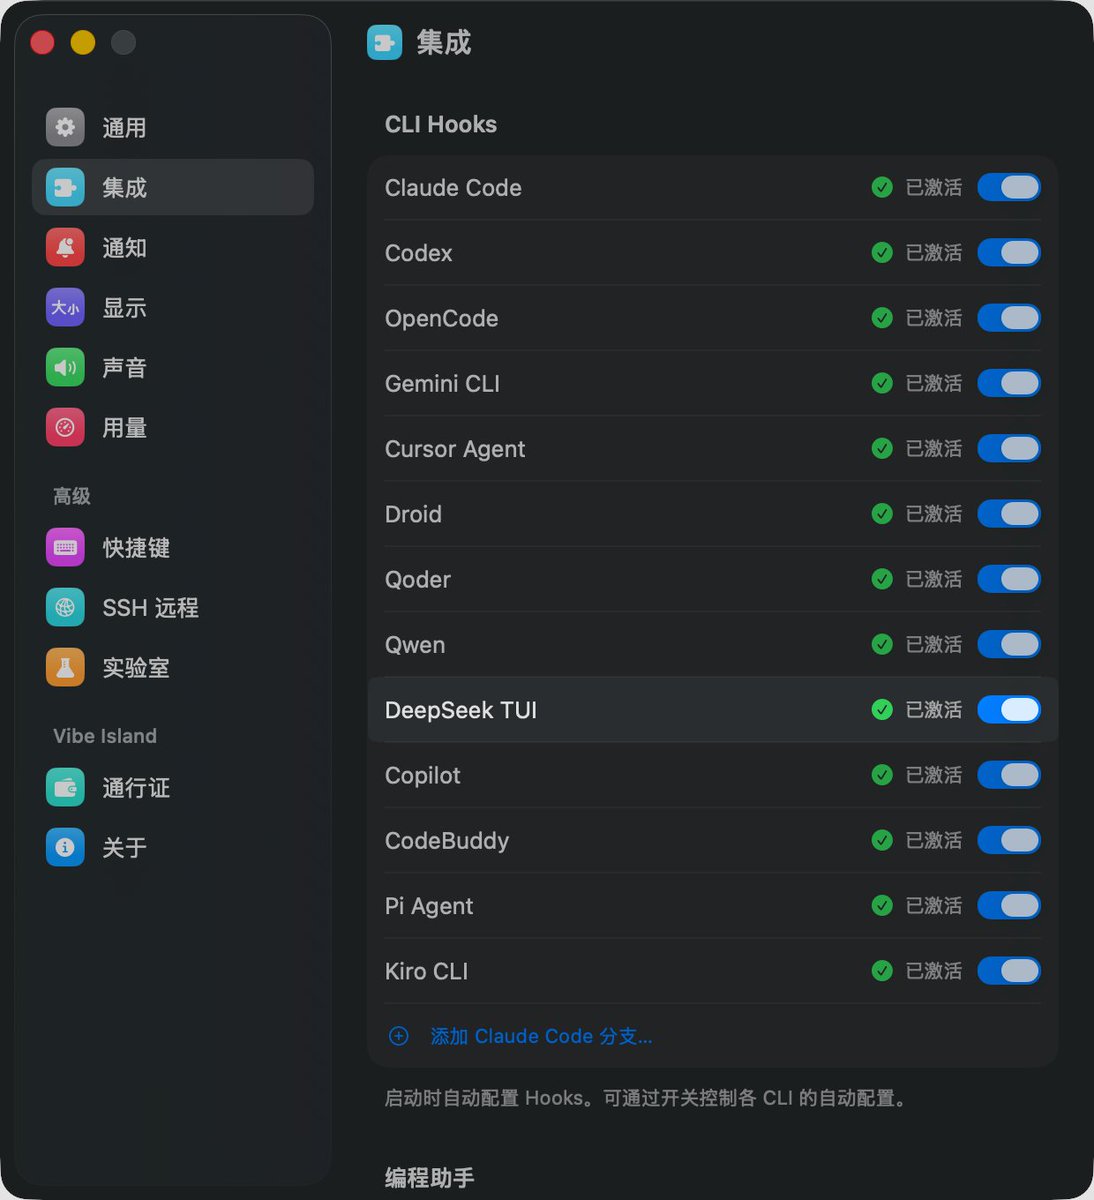Image resolution: width=1094 pixels, height=1200 pixels.
Task: Click green checkmark in Droid row
Action: [882, 513]
